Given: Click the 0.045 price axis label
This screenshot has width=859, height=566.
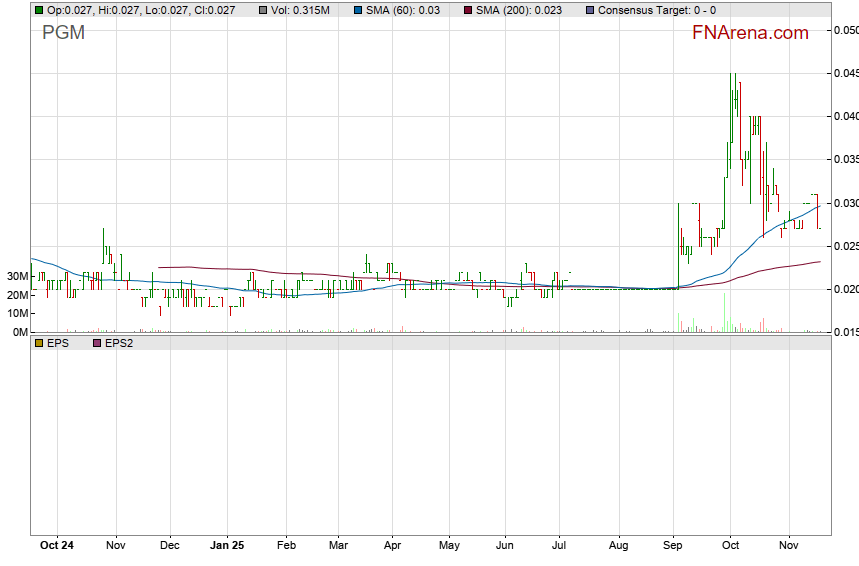Looking at the screenshot, I should tap(846, 73).
